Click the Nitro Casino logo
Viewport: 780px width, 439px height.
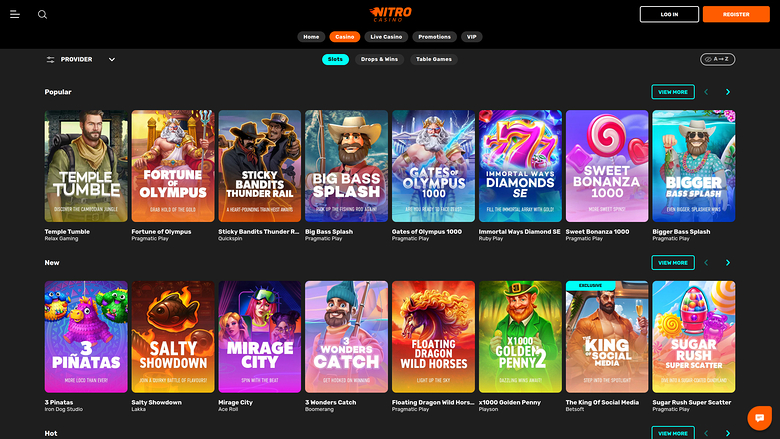click(390, 14)
